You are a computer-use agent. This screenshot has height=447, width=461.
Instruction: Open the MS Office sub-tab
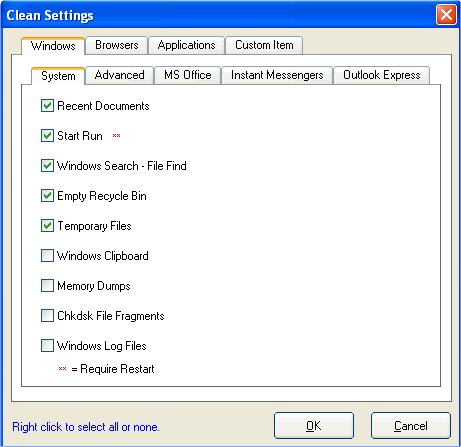click(x=188, y=75)
